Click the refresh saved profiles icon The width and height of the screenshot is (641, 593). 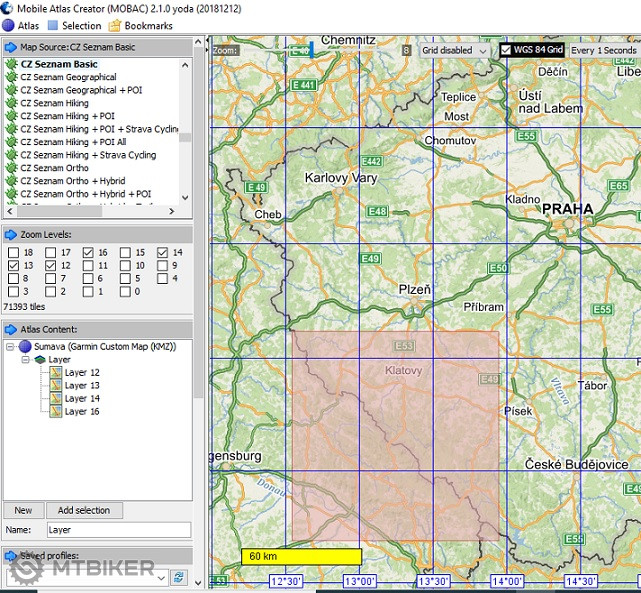click(179, 577)
